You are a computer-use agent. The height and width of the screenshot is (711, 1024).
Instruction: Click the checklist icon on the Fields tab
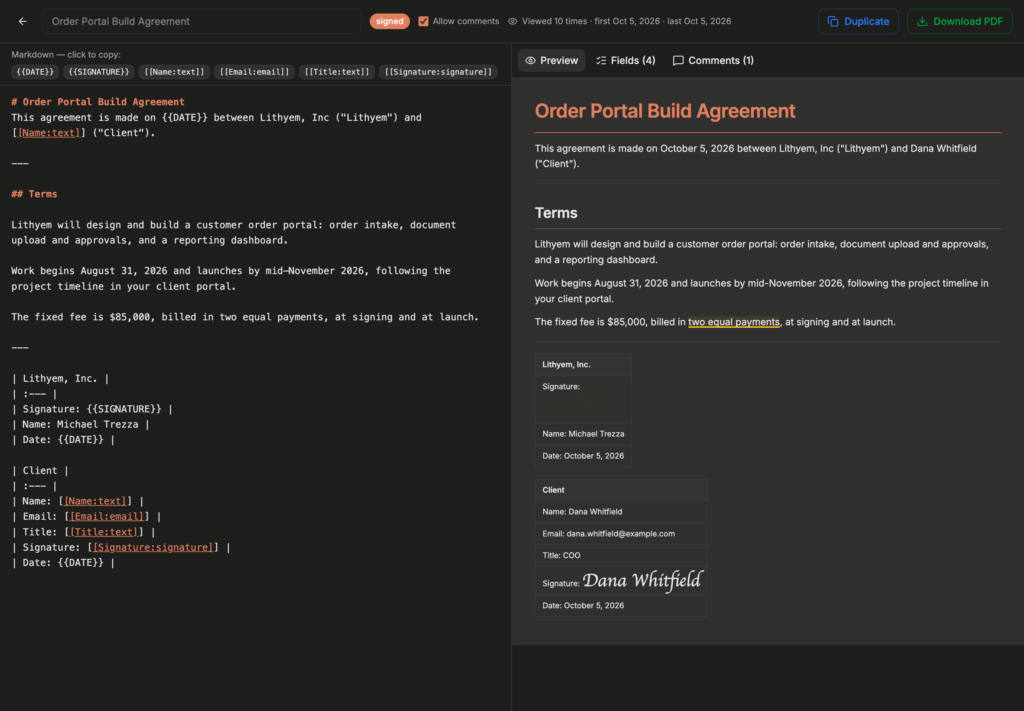(601, 61)
